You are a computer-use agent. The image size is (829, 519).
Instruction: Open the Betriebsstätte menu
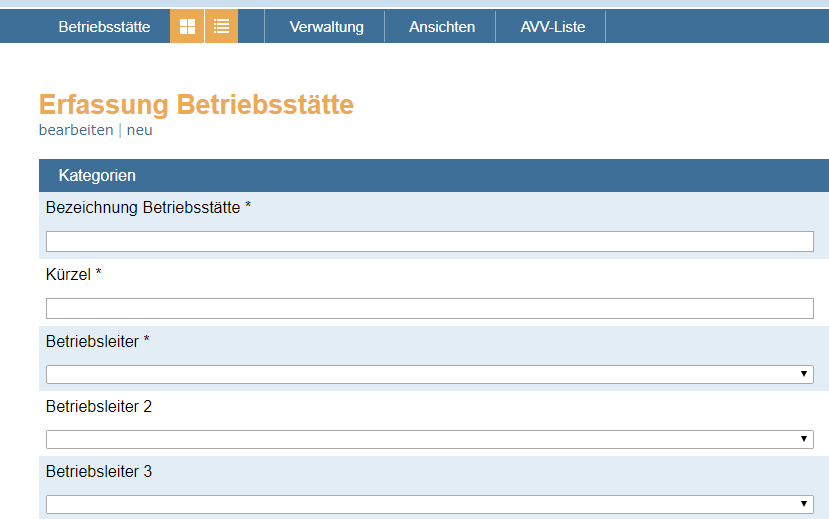click(104, 27)
